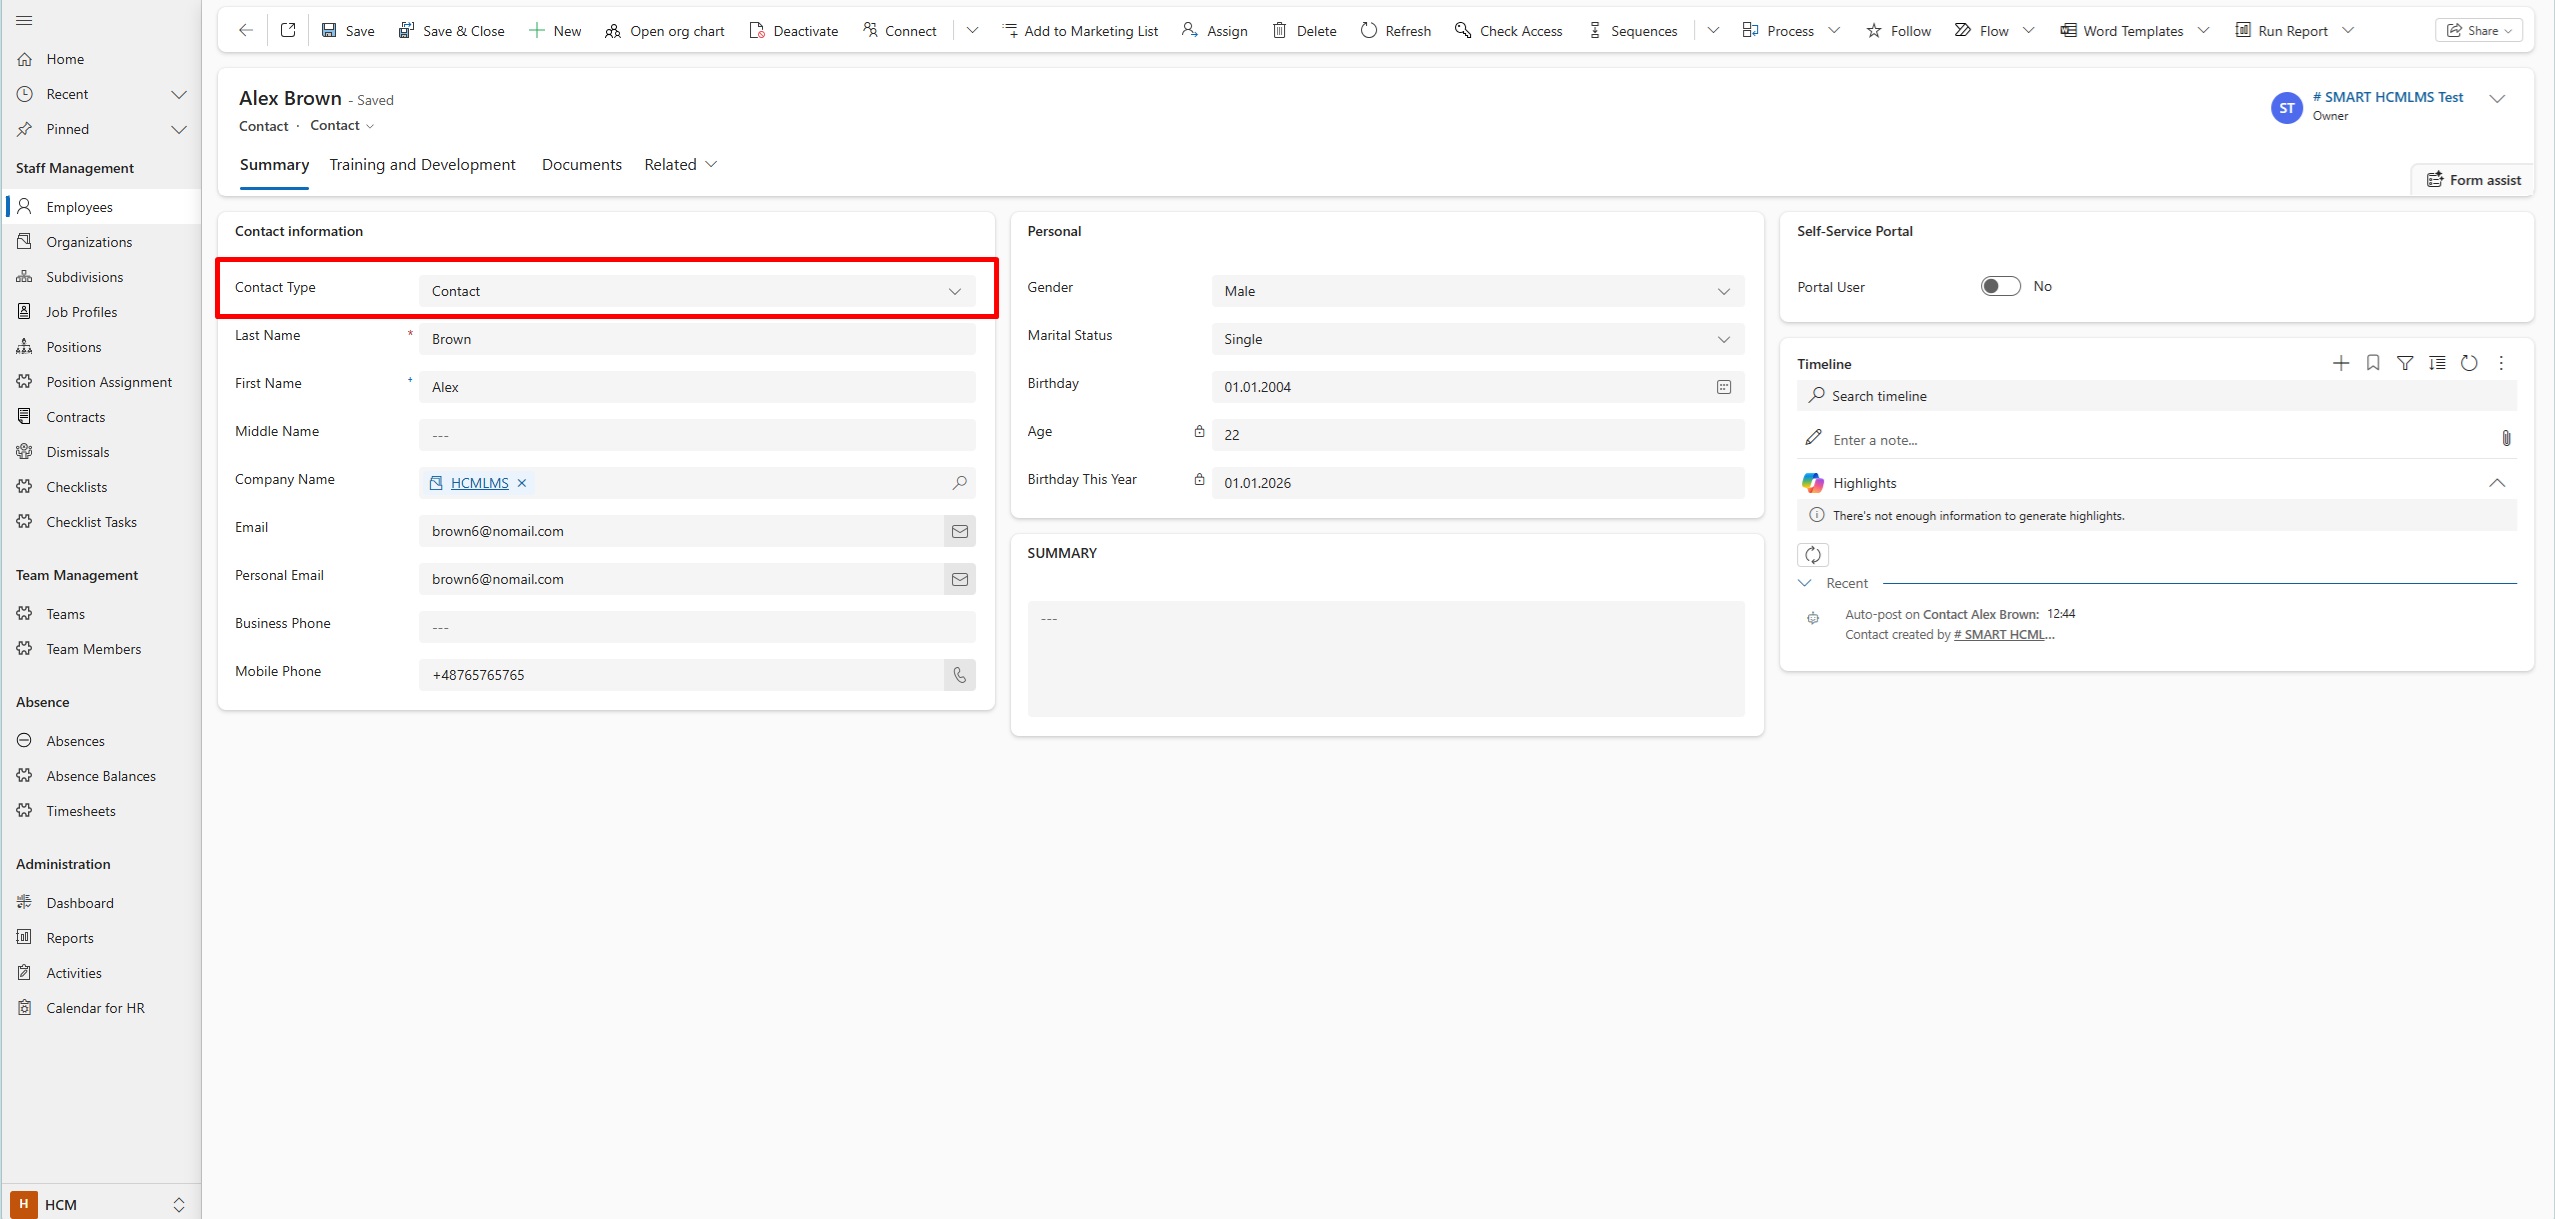The height and width of the screenshot is (1219, 2555).
Task: Open the timeline filter icon
Action: [2405, 363]
